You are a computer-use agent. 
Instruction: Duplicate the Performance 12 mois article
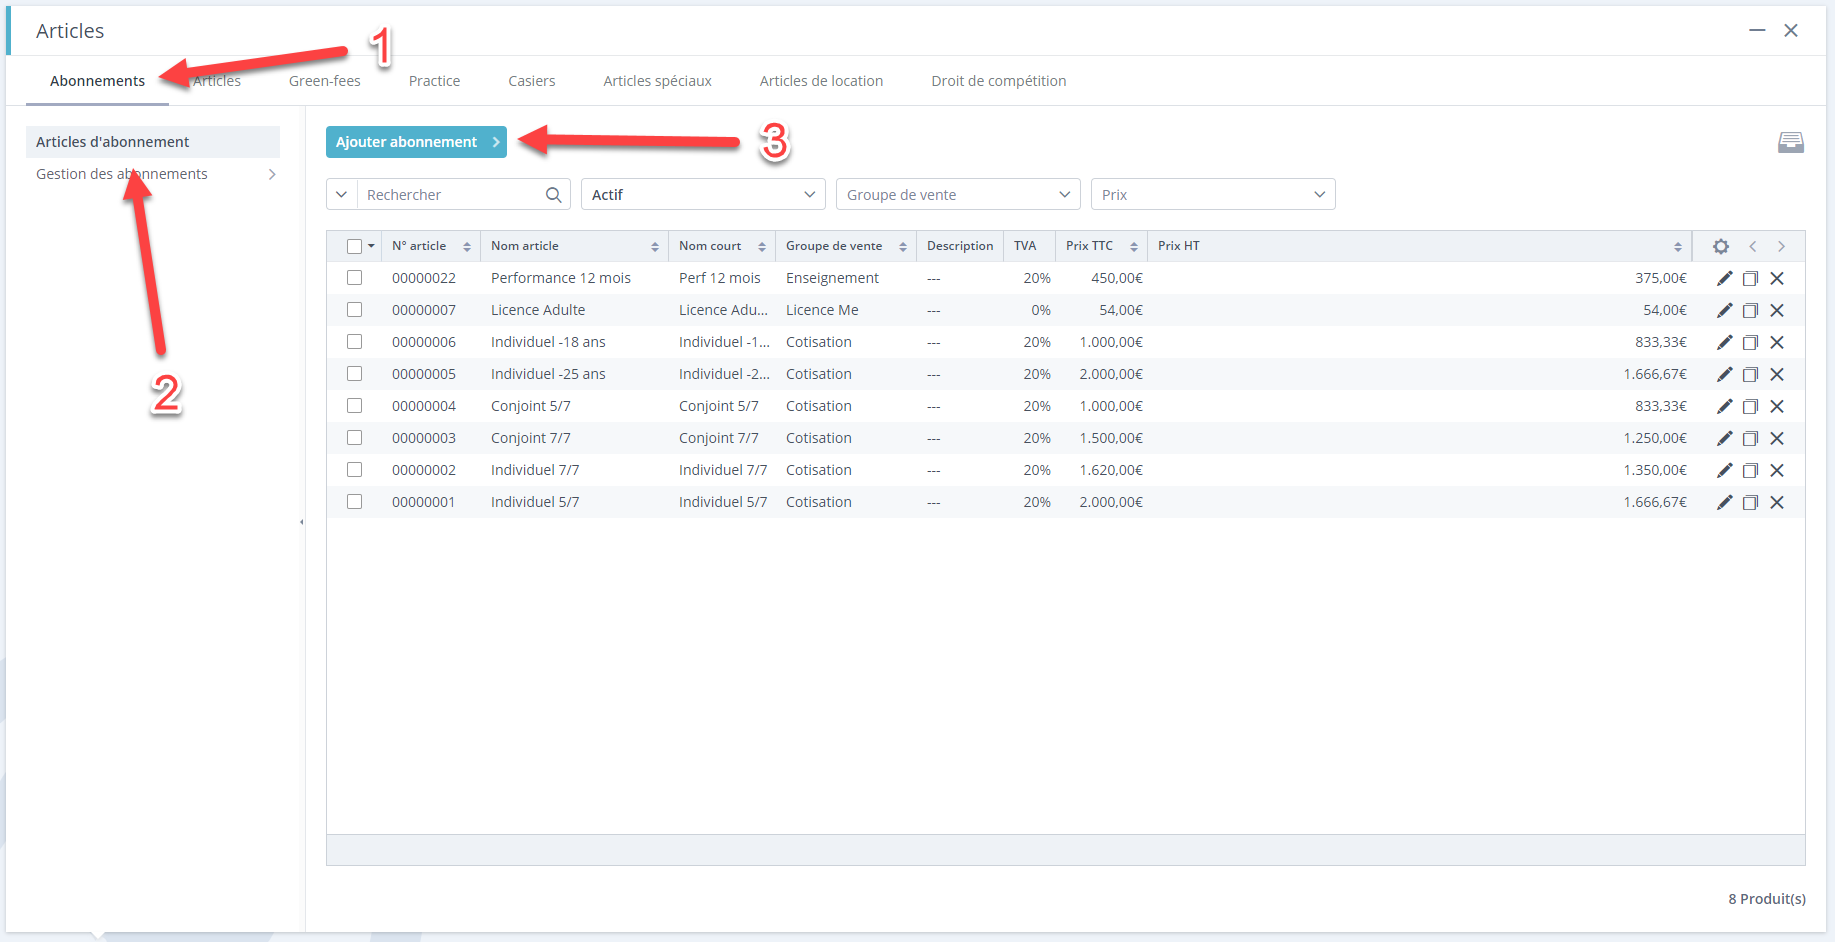(1750, 278)
